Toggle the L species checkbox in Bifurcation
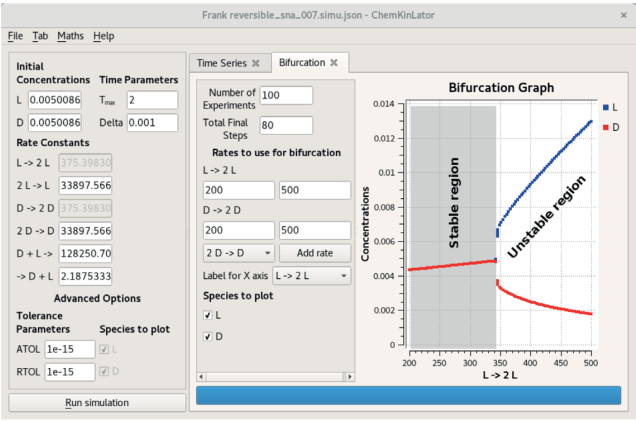Screen dimensions: 636x421 pos(208,315)
